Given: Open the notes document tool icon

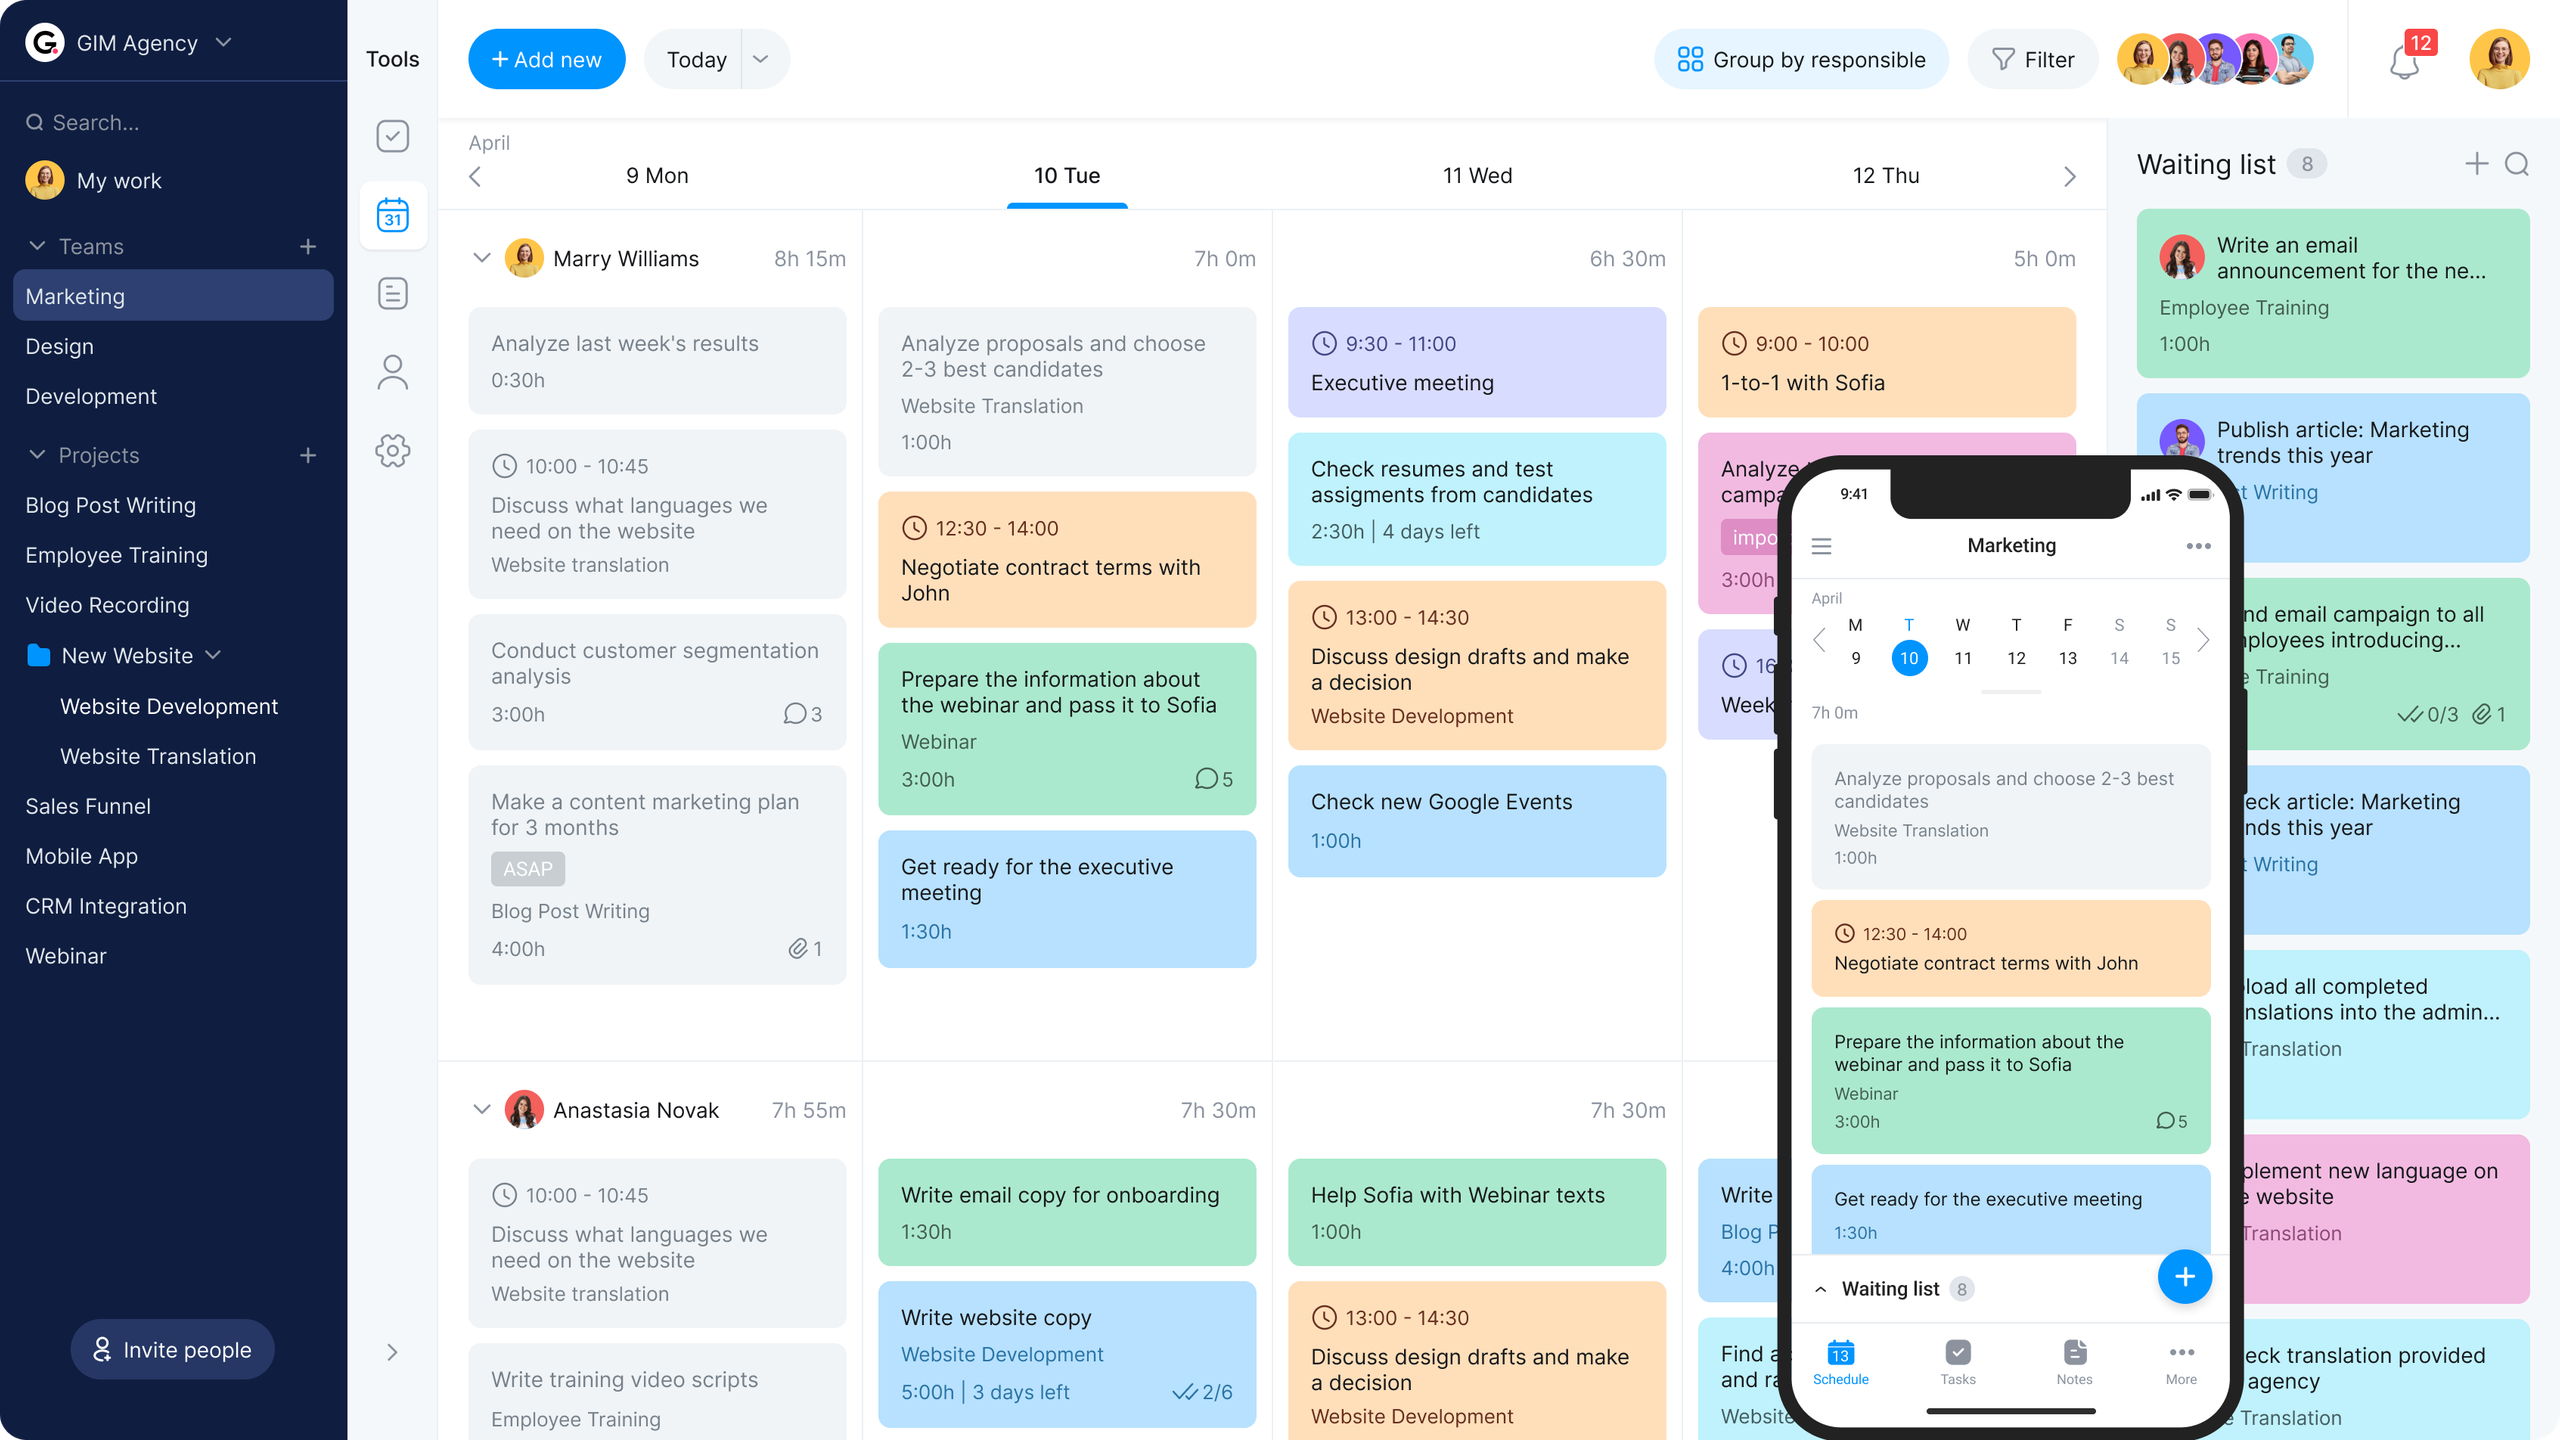Looking at the screenshot, I should tap(392, 293).
